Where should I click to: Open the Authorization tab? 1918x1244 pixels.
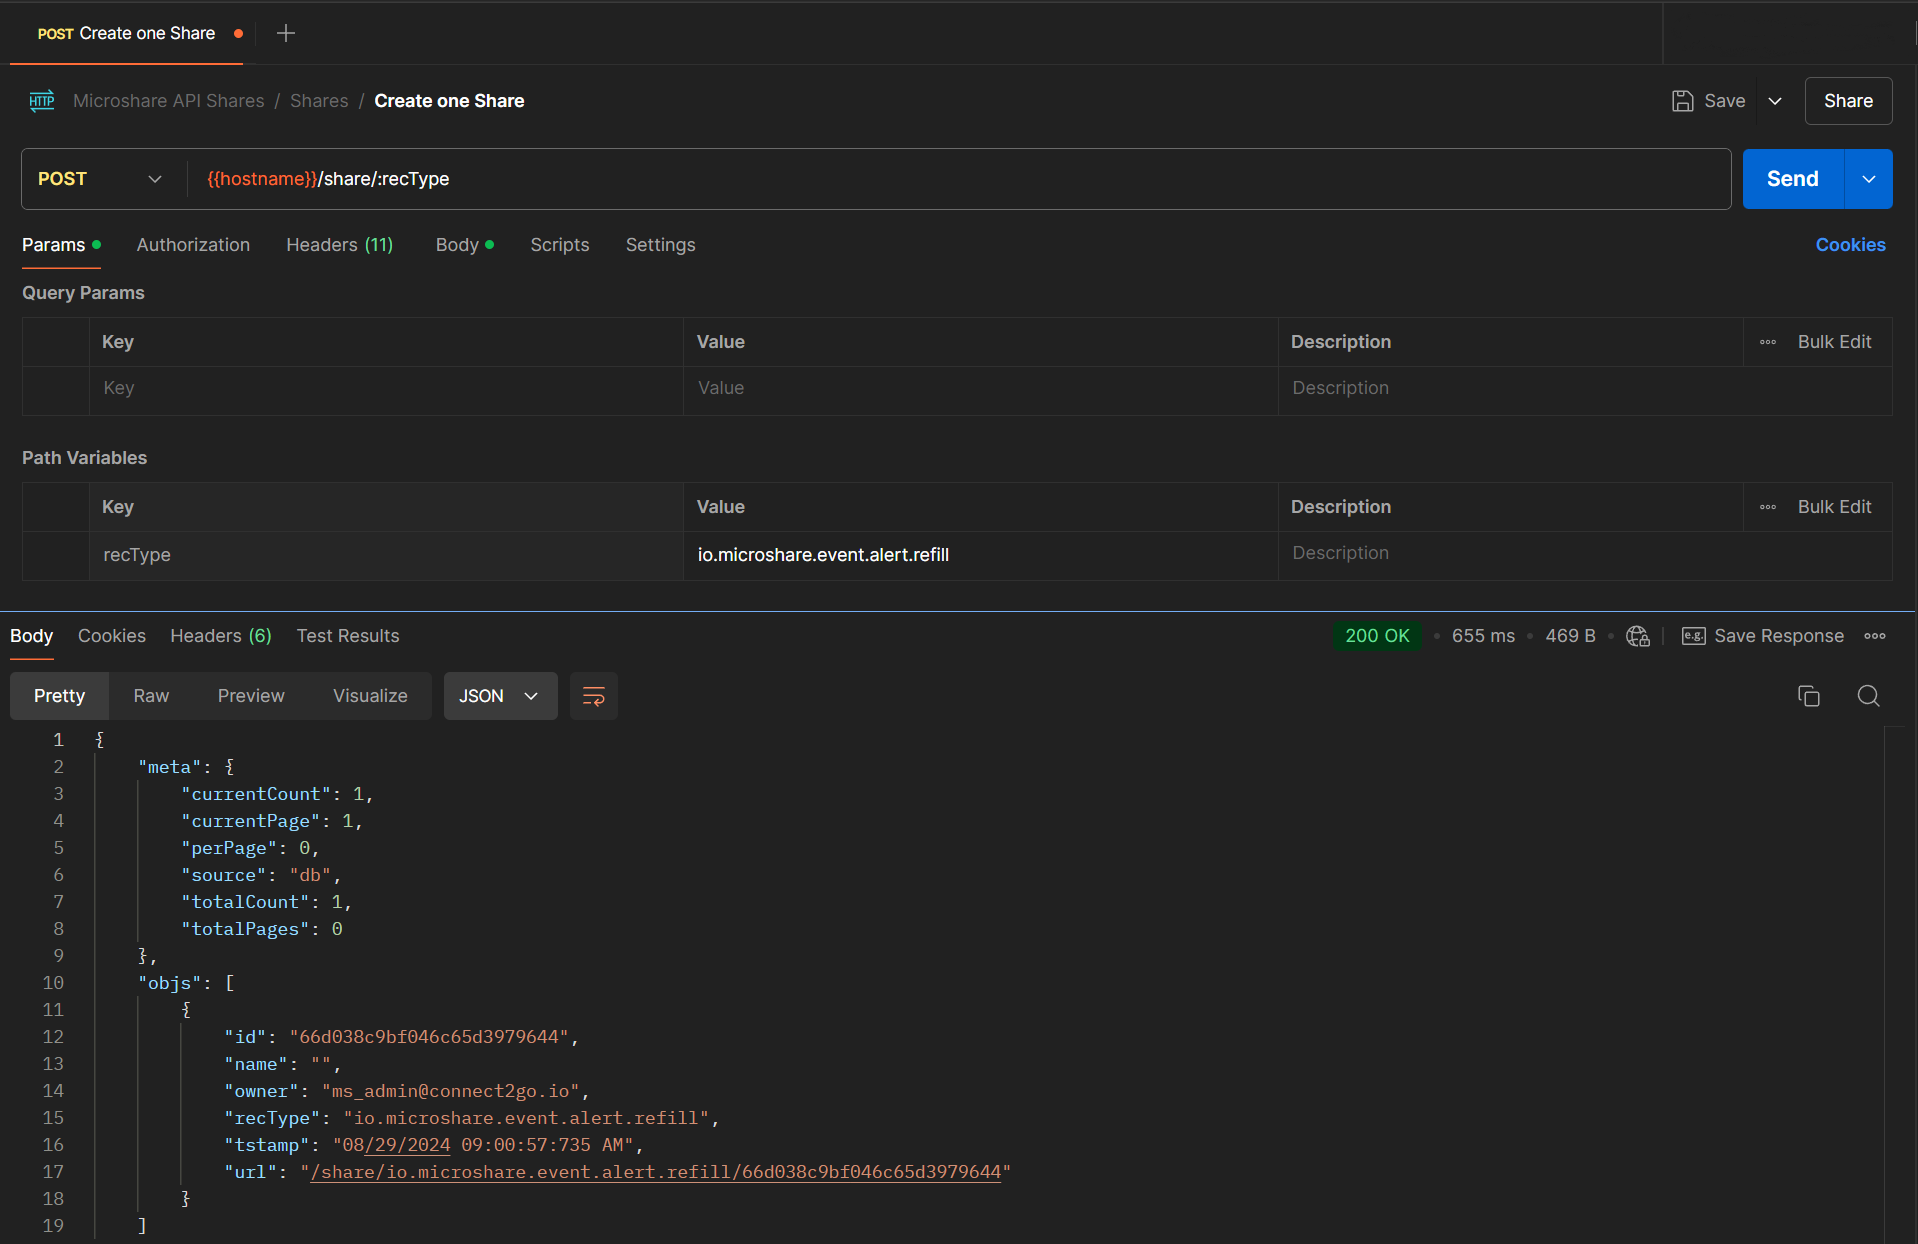[193, 245]
